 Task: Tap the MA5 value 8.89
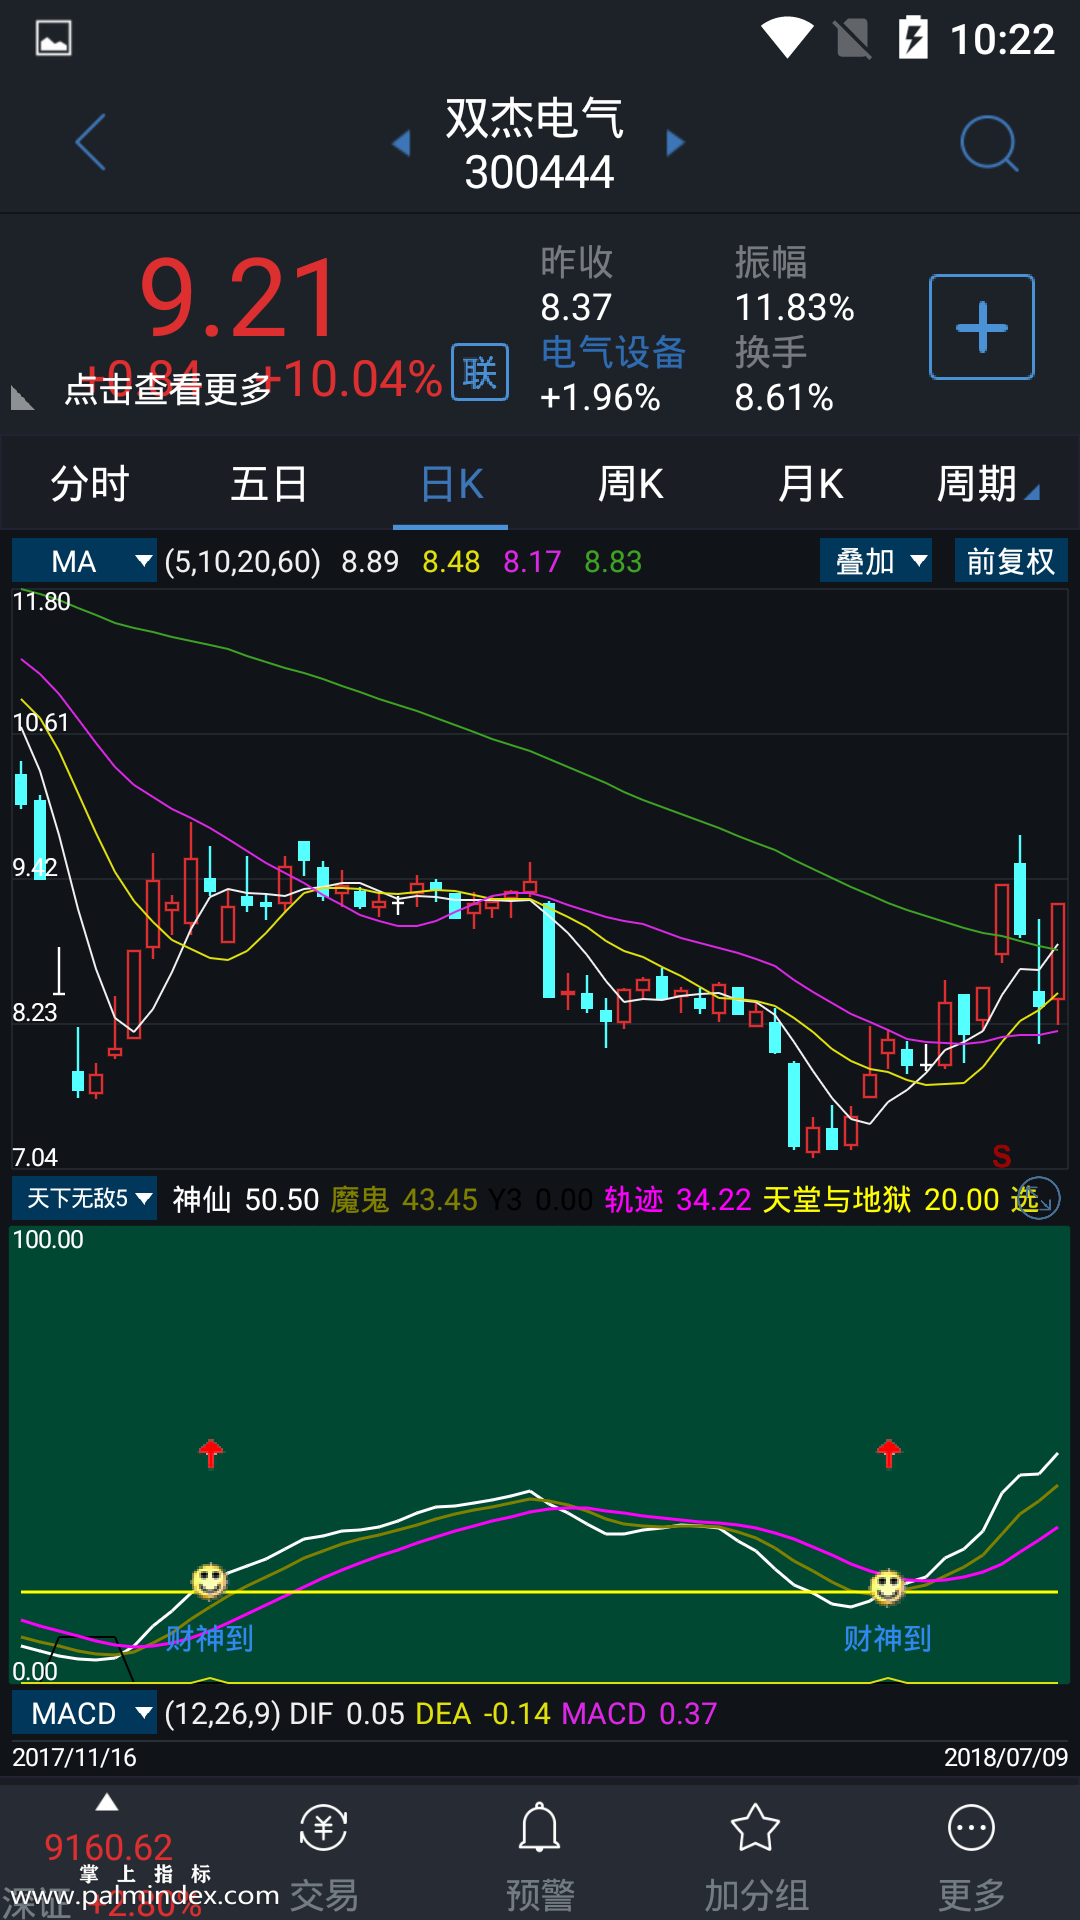coord(370,561)
